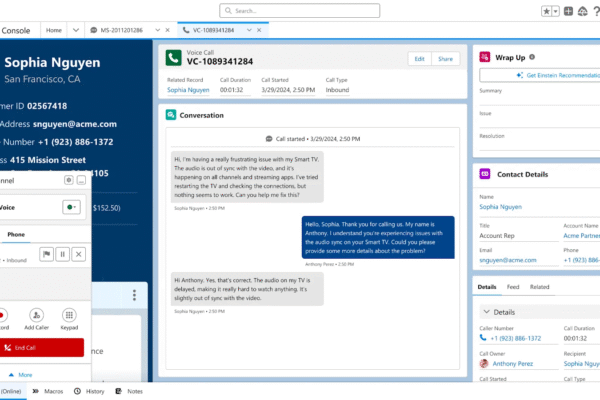
Task: Open the Trailhead guidance icon
Action: click(x=582, y=11)
